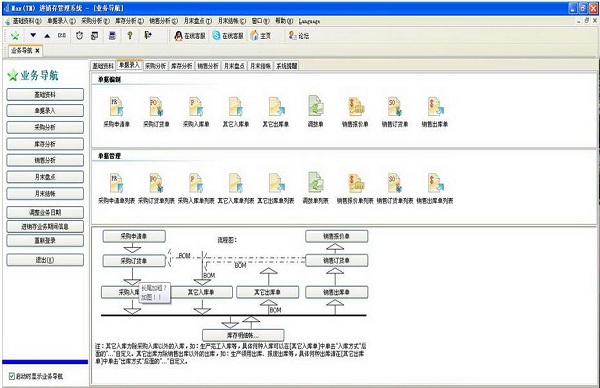Screen dimensions: 600x388
Task: Click the clock toolbar icon
Action: [79, 36]
